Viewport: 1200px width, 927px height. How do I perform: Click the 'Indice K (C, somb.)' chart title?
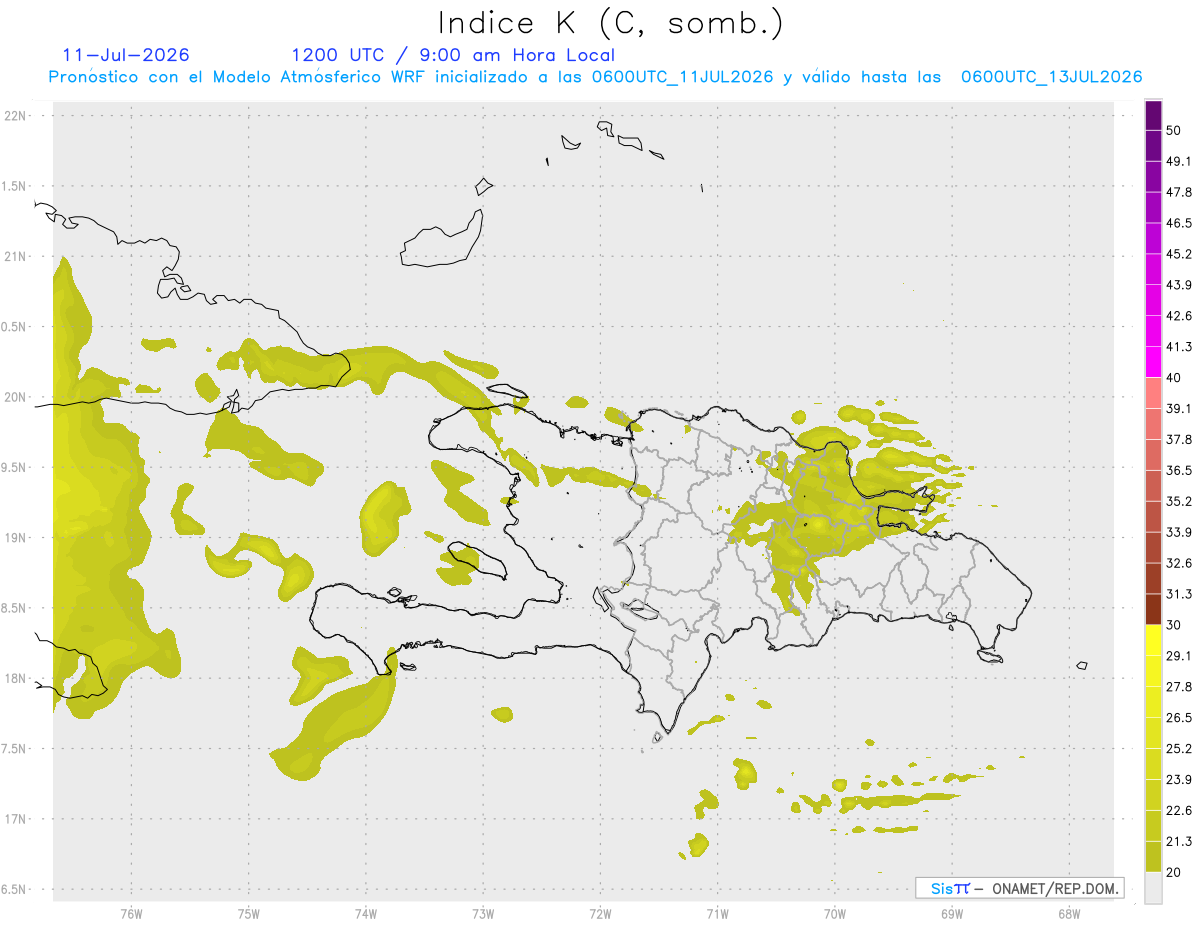tap(611, 24)
